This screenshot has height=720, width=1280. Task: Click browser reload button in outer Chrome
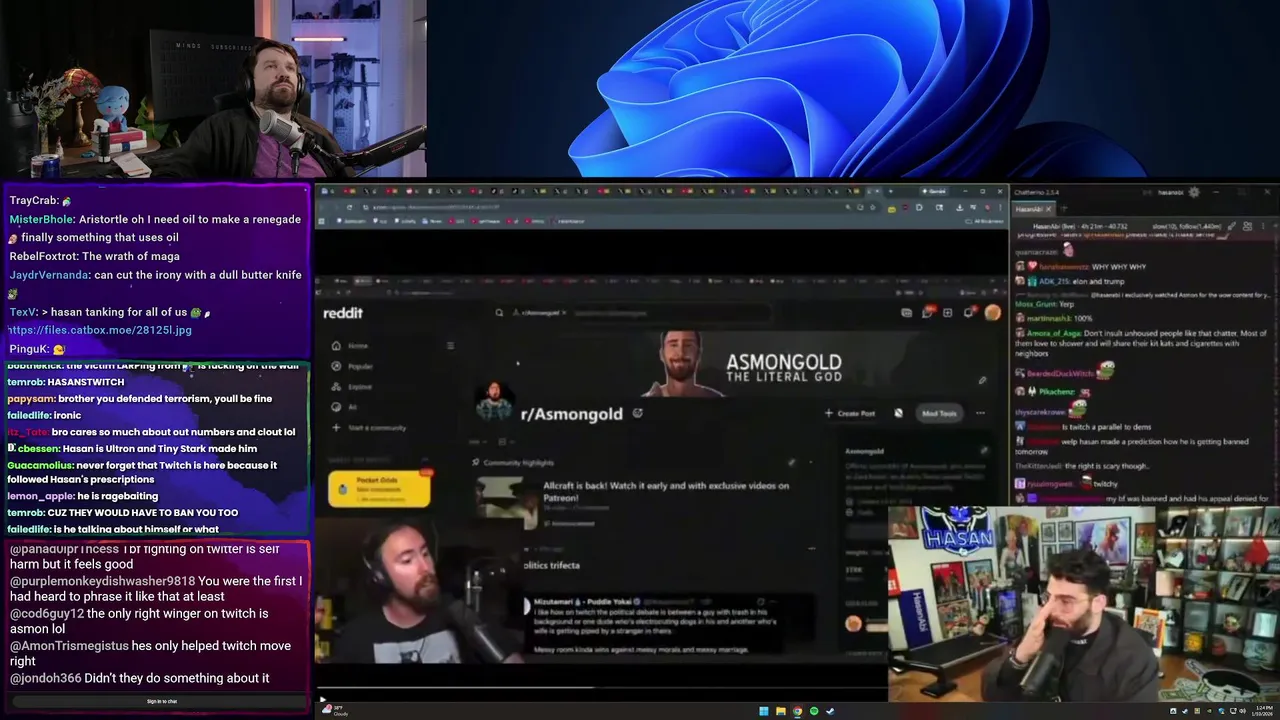(349, 207)
